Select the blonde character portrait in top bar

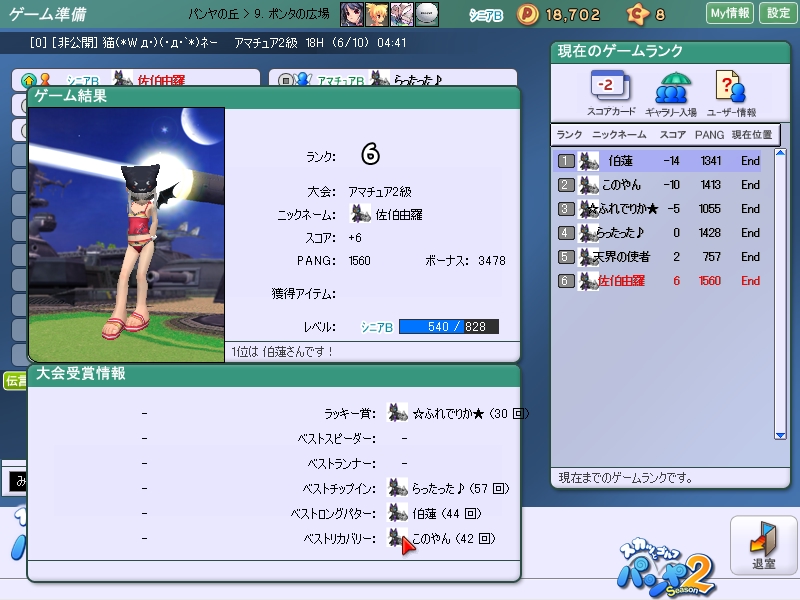click(377, 14)
